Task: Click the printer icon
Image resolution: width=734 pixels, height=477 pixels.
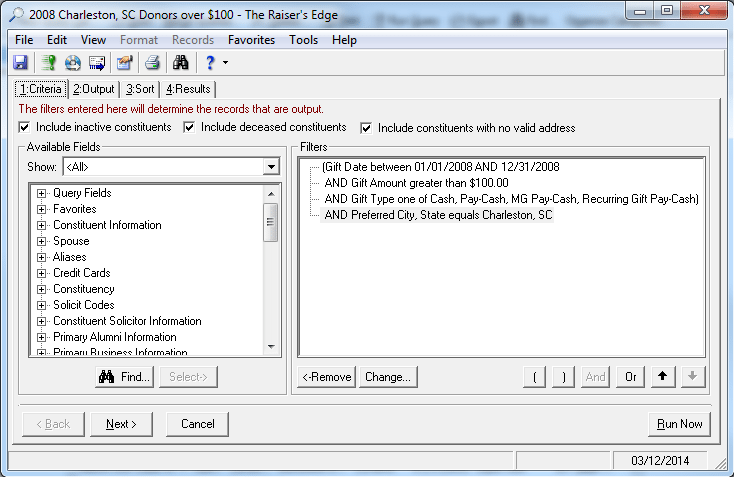Action: tap(152, 63)
